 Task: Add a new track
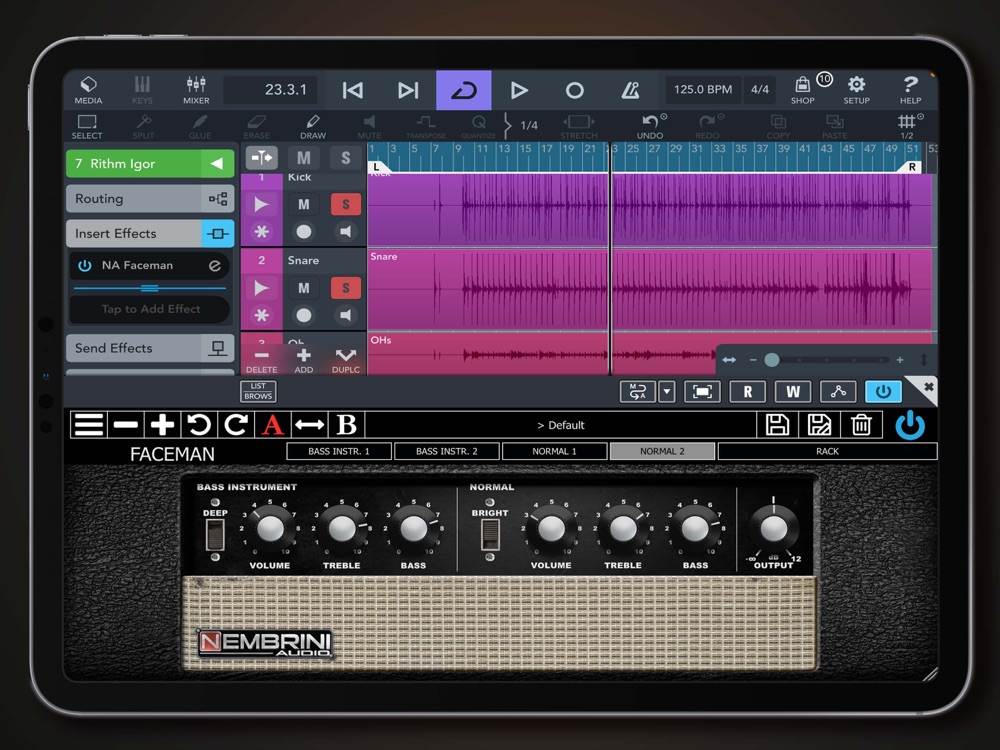[x=304, y=360]
